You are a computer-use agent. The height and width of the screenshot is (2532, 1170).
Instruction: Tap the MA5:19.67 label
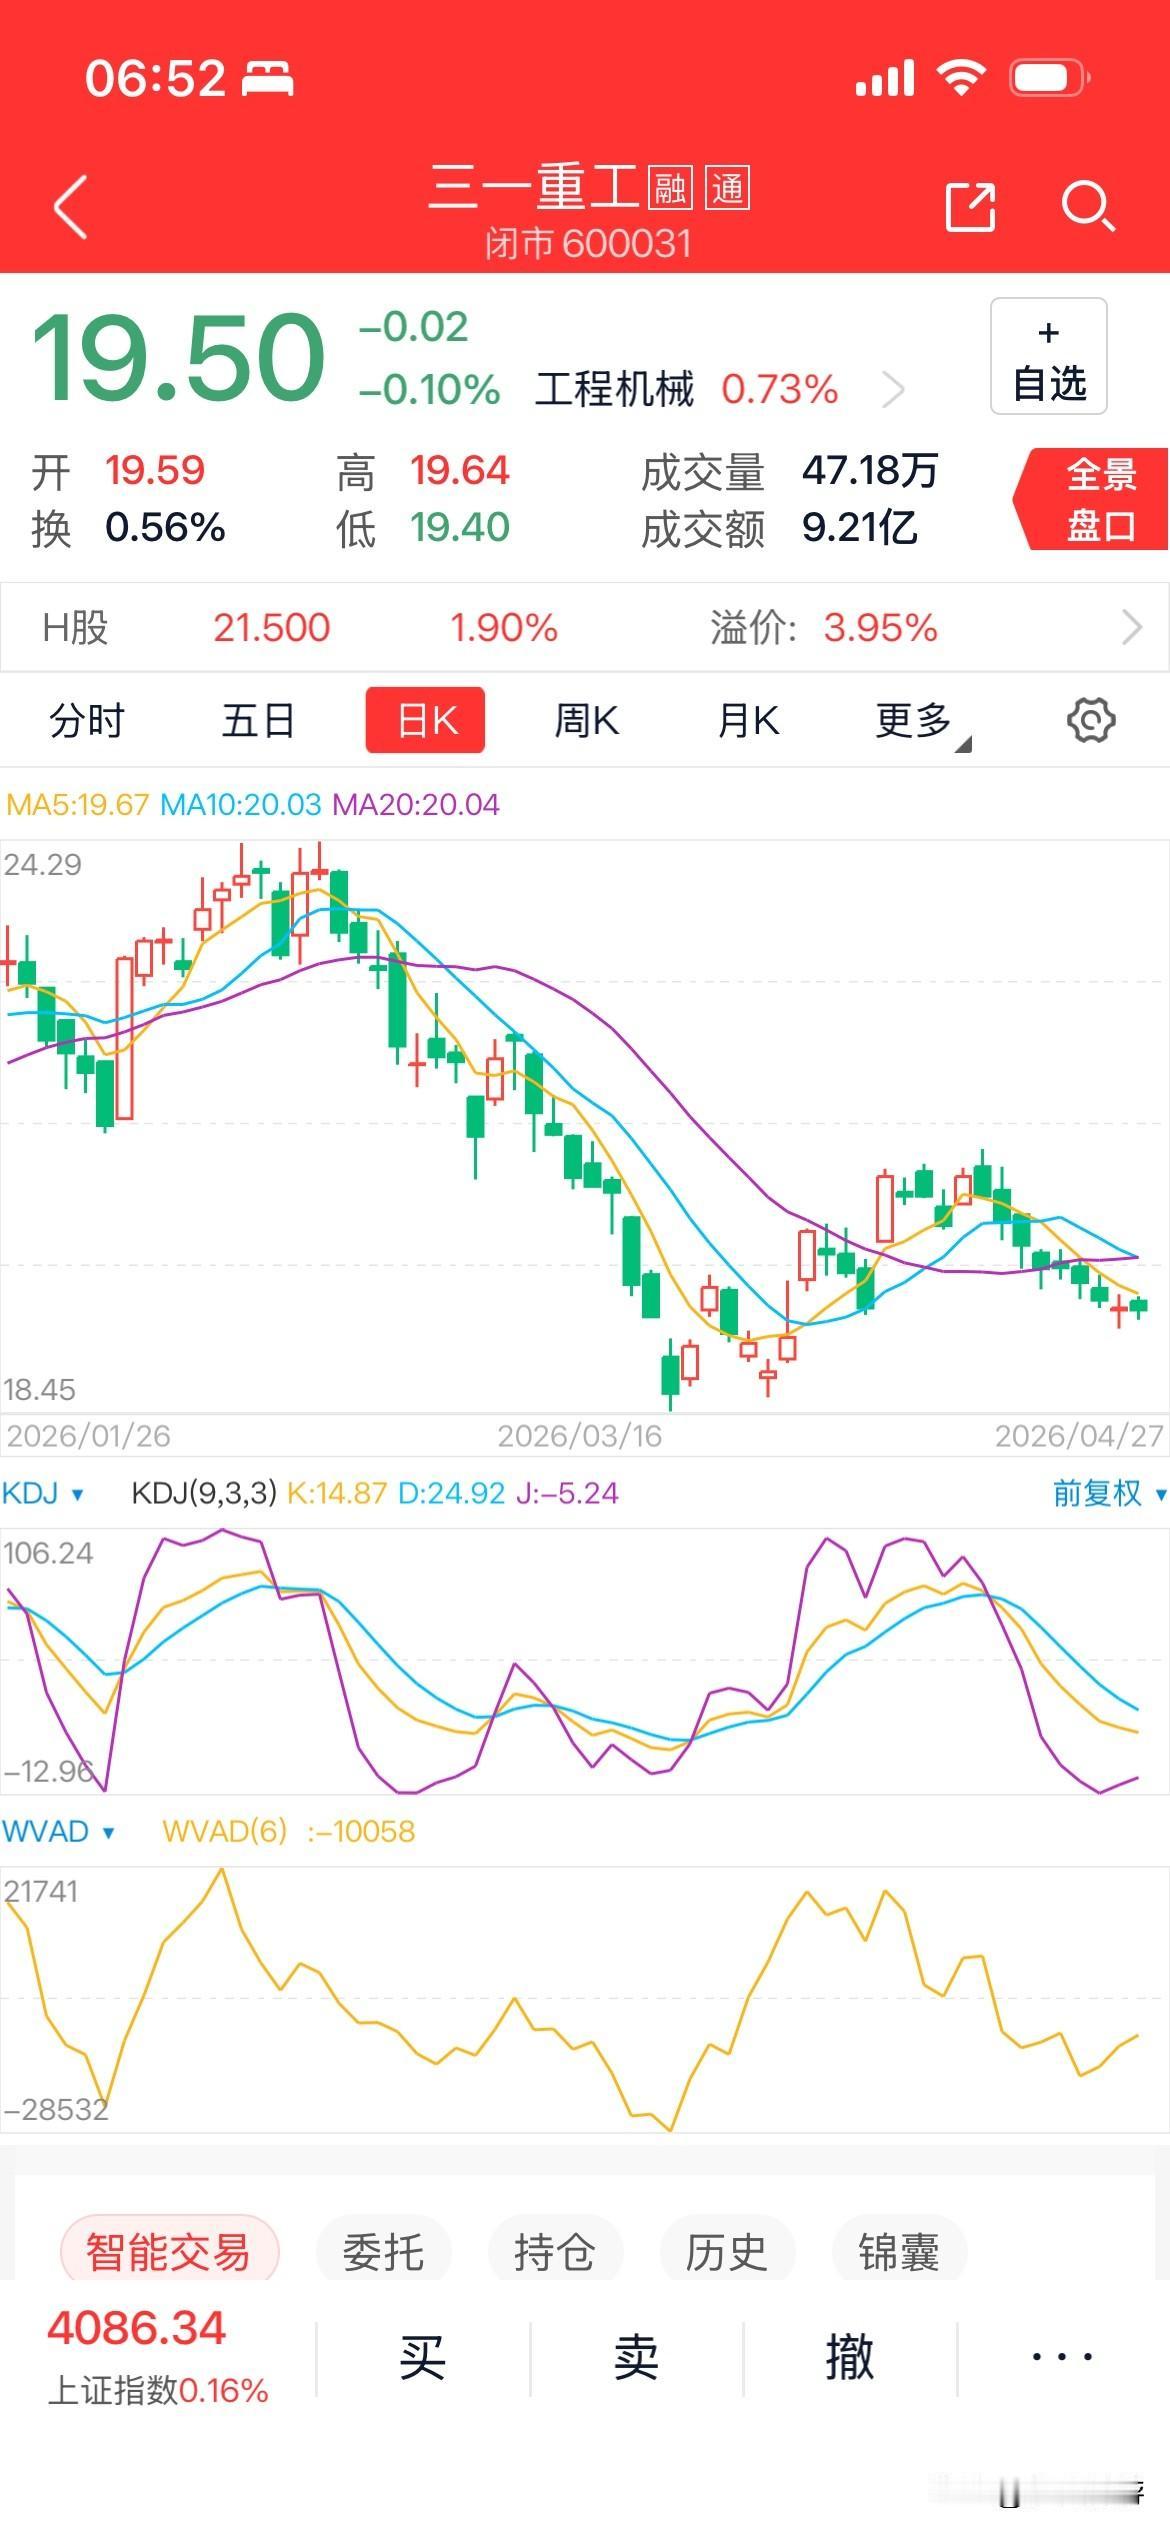(77, 804)
